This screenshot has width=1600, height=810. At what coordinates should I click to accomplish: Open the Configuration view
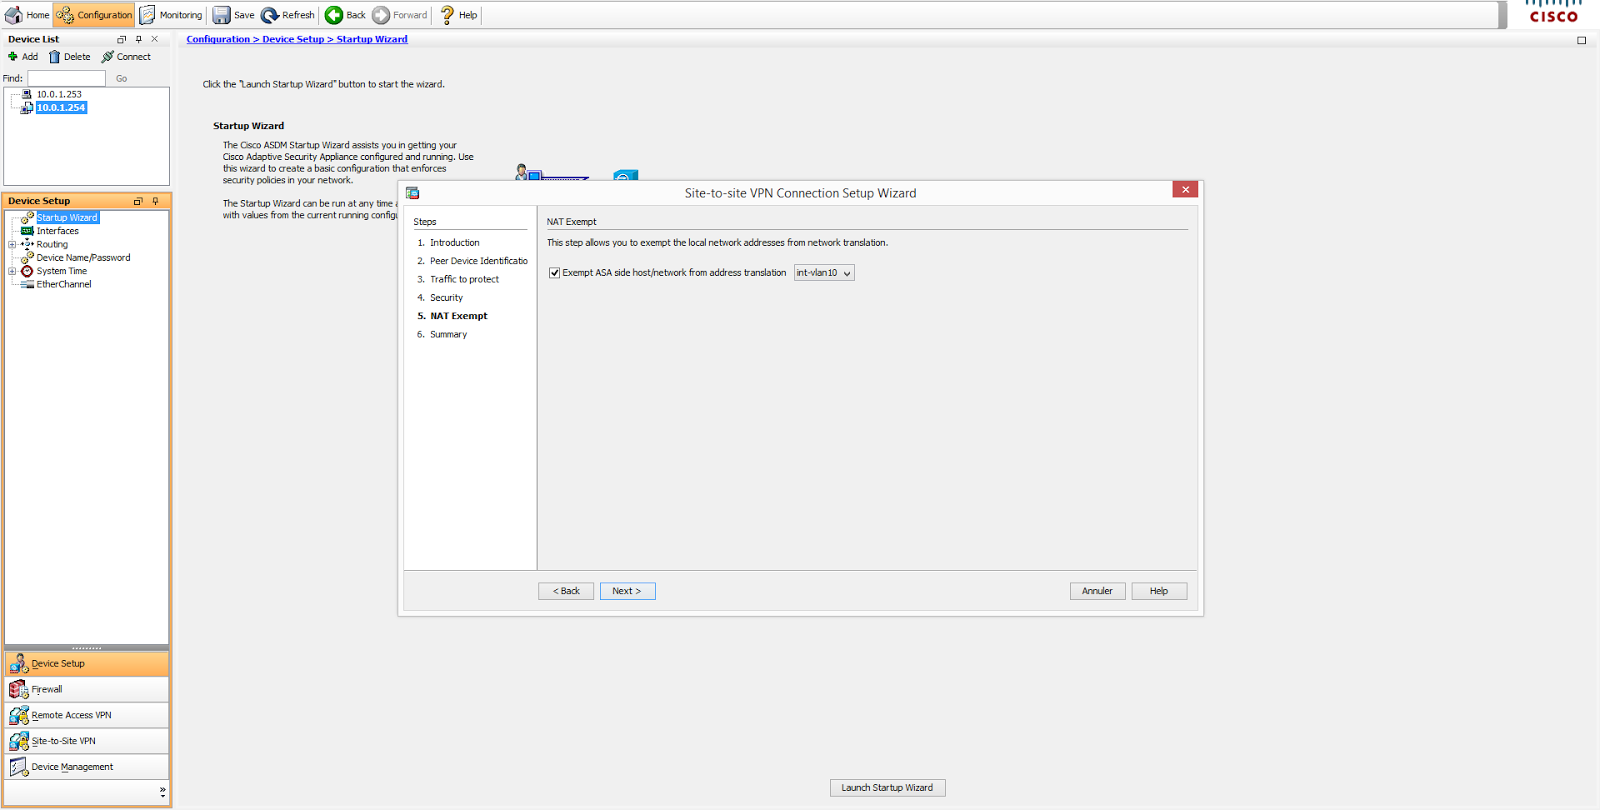point(94,15)
